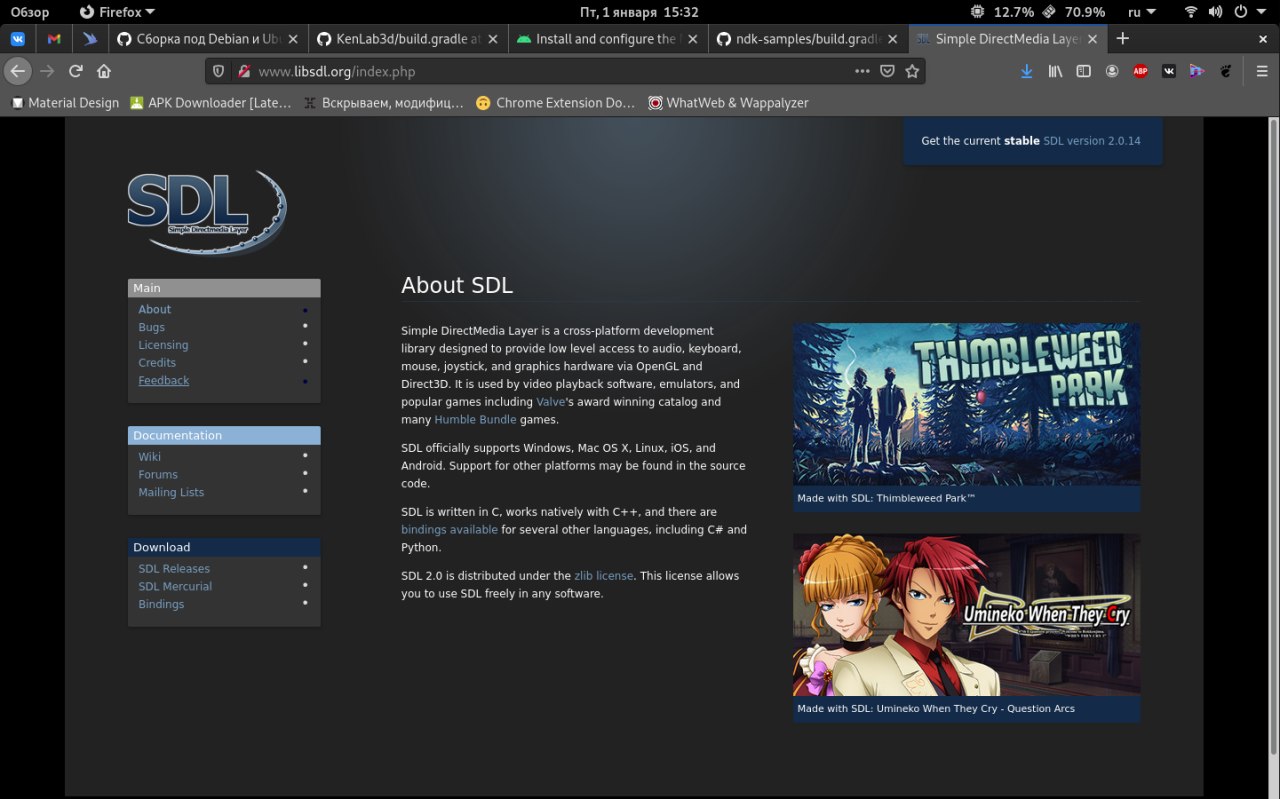Click the SDL logo
The height and width of the screenshot is (799, 1280).
coord(207,211)
